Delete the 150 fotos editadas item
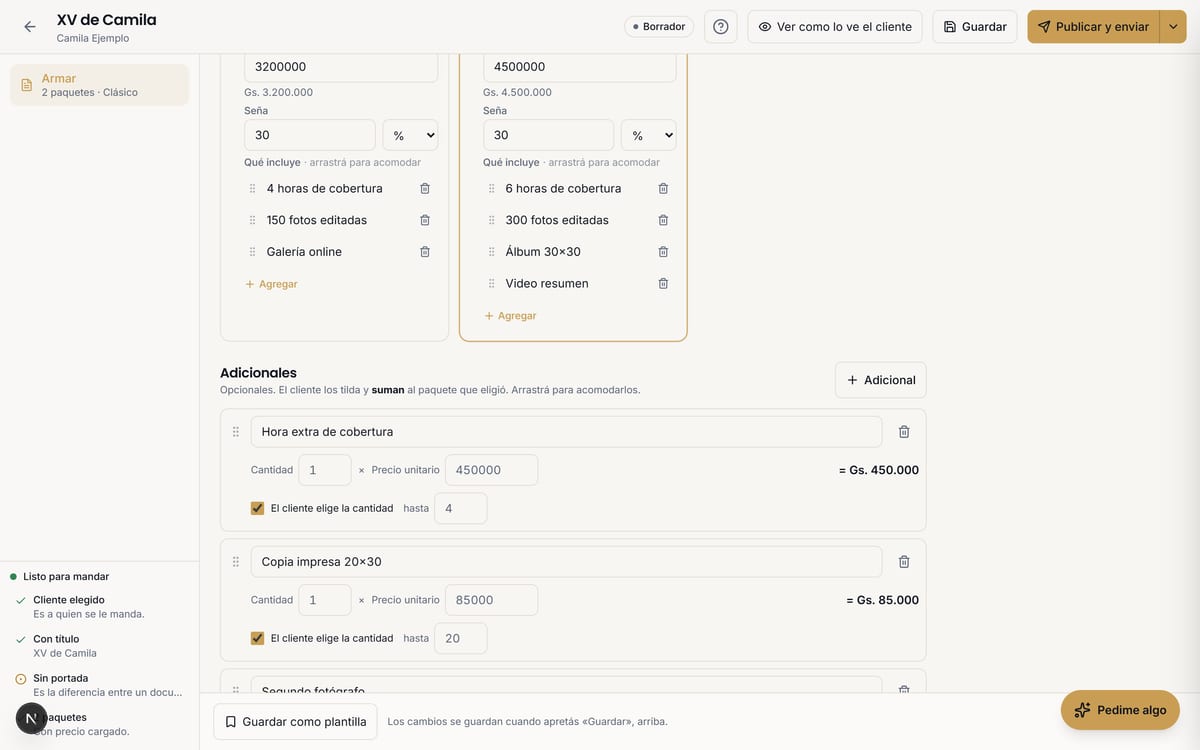 pos(425,220)
